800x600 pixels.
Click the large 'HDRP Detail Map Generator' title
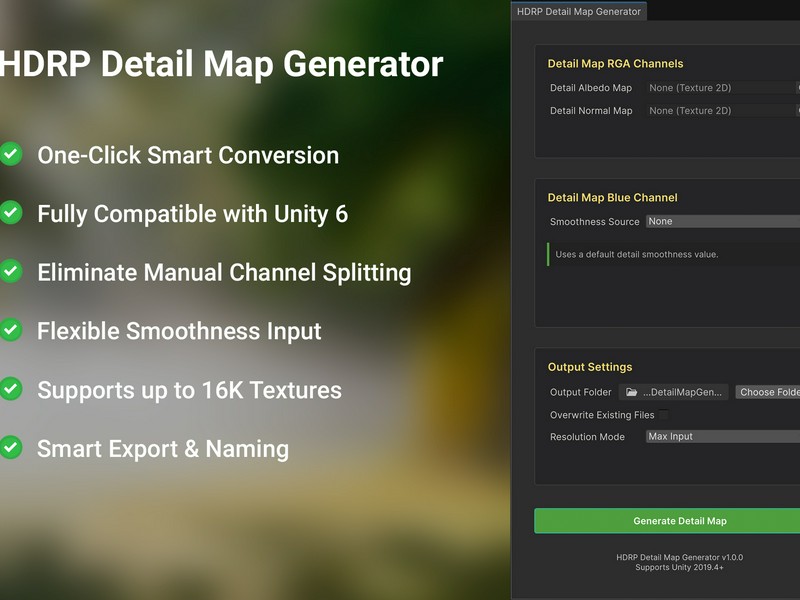[x=221, y=65]
